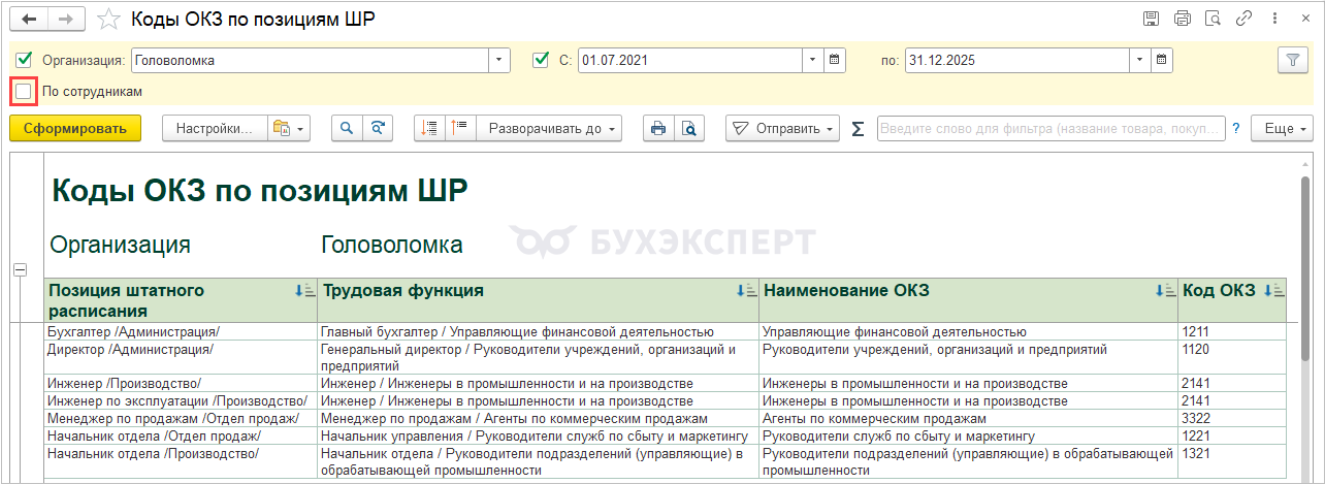This screenshot has height=489, width=1325.
Task: Click the save diskette icon in title bar
Action: tap(1151, 18)
